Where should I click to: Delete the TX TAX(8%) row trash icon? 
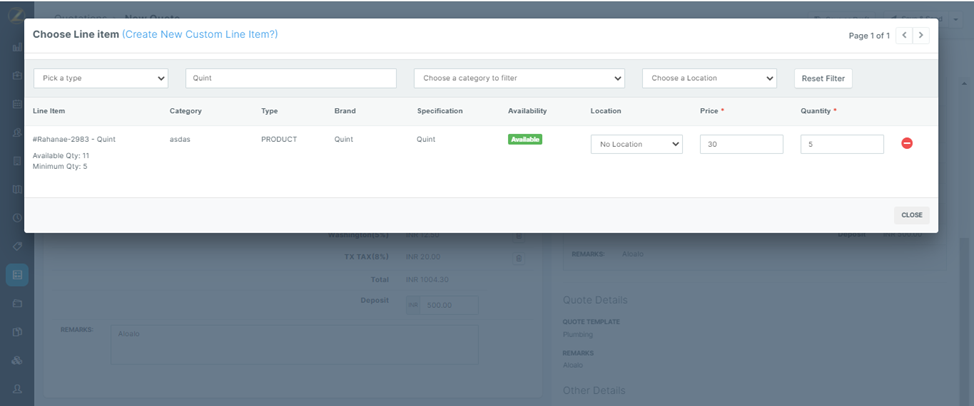click(519, 258)
